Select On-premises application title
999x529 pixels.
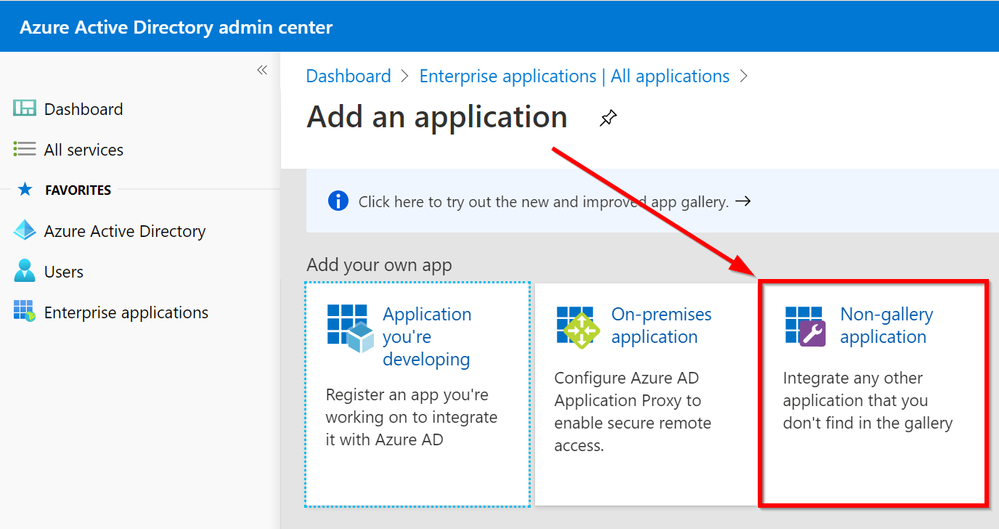(661, 326)
